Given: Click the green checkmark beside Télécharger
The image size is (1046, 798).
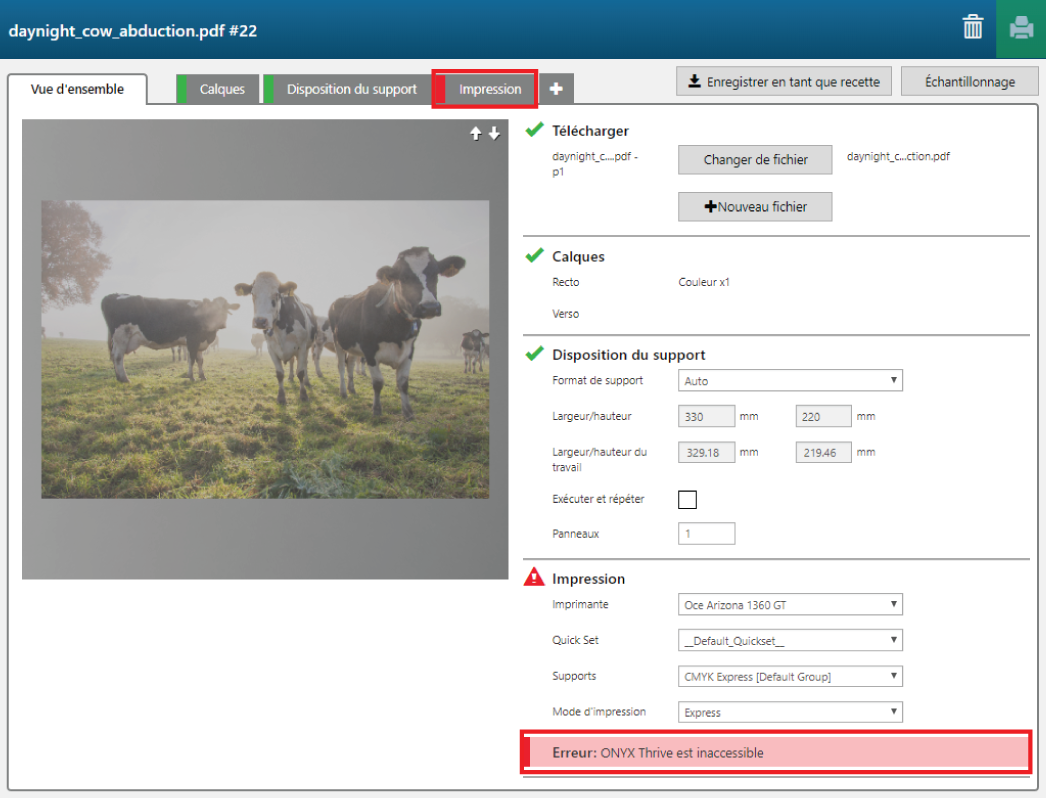Looking at the screenshot, I should coord(534,129).
